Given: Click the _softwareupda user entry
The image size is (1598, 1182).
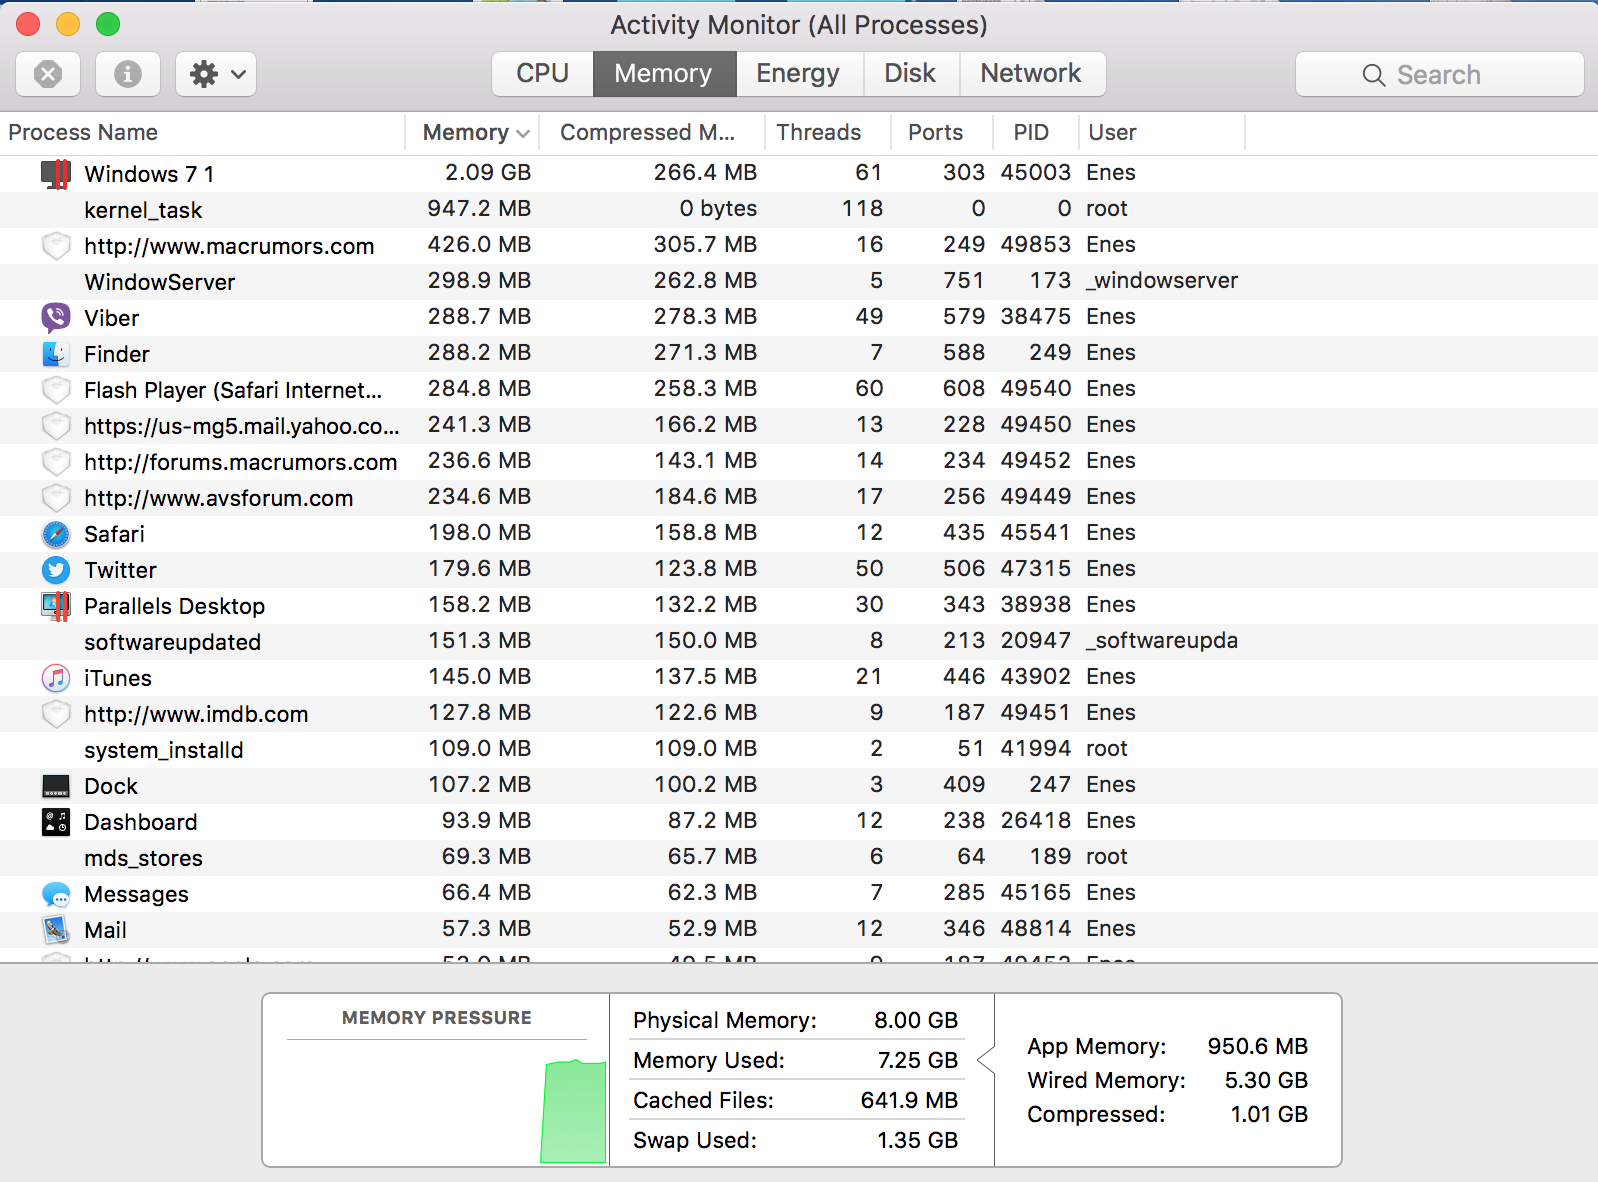Looking at the screenshot, I should pyautogui.click(x=1162, y=640).
